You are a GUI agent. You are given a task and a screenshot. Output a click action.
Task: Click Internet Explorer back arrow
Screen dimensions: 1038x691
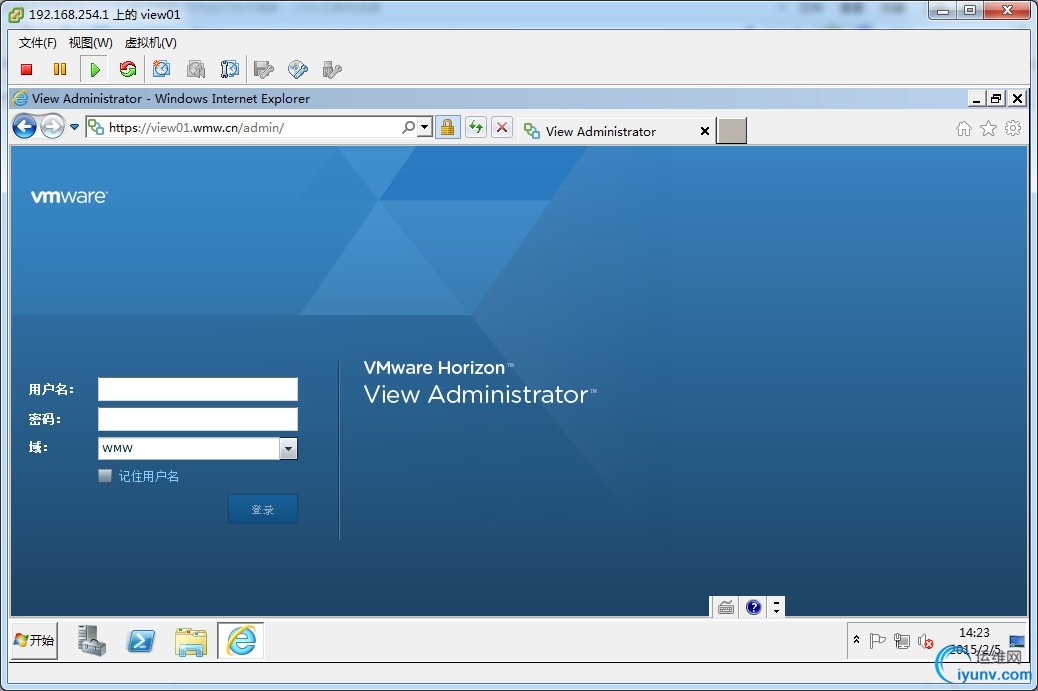click(24, 126)
